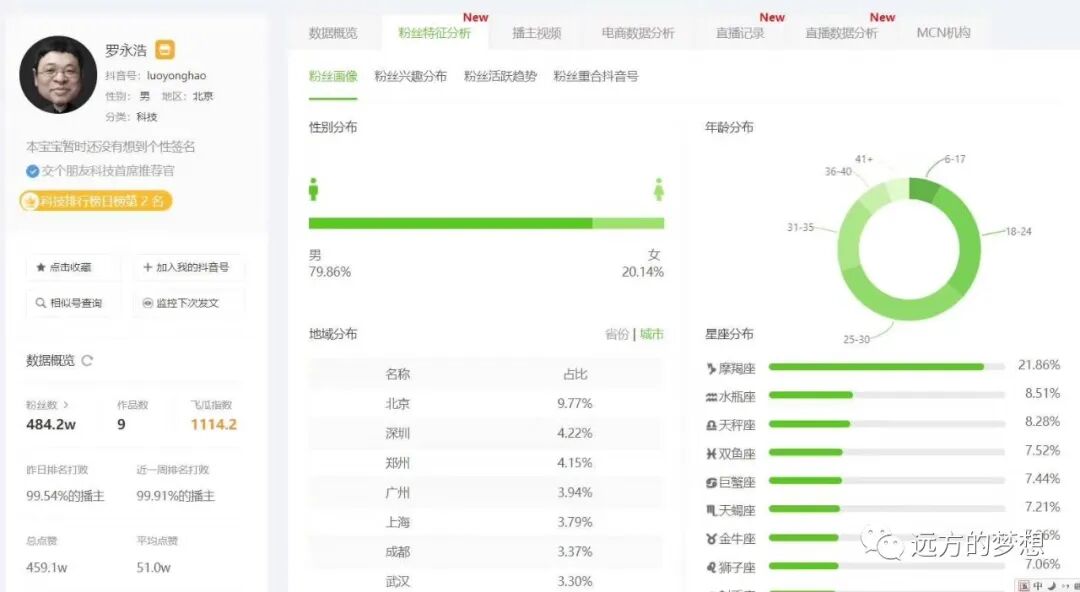
Task: Click the 名称 column header
Action: pyautogui.click(x=397, y=374)
